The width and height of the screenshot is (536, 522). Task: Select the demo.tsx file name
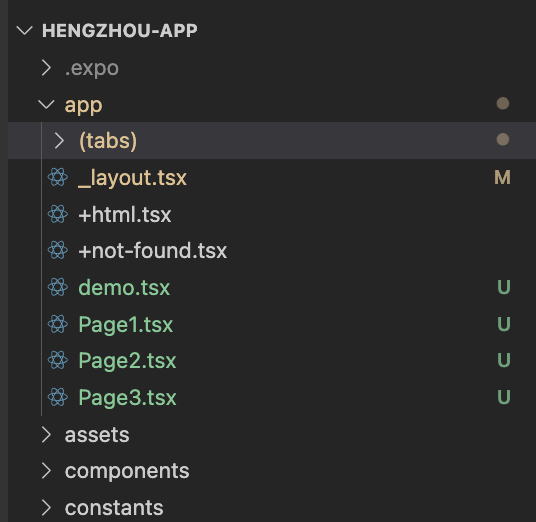[124, 287]
